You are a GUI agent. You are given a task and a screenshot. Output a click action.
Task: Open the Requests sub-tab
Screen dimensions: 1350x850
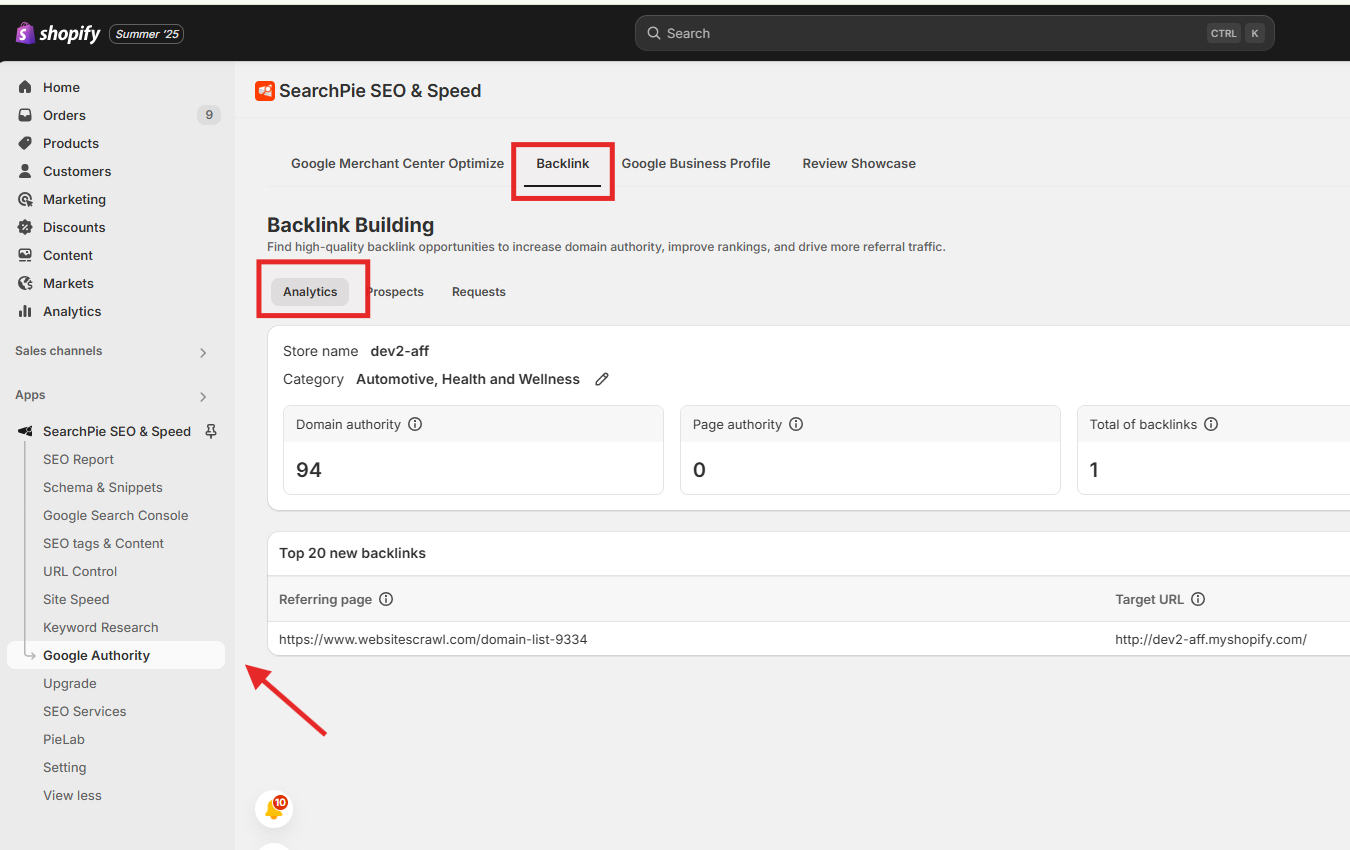(478, 292)
